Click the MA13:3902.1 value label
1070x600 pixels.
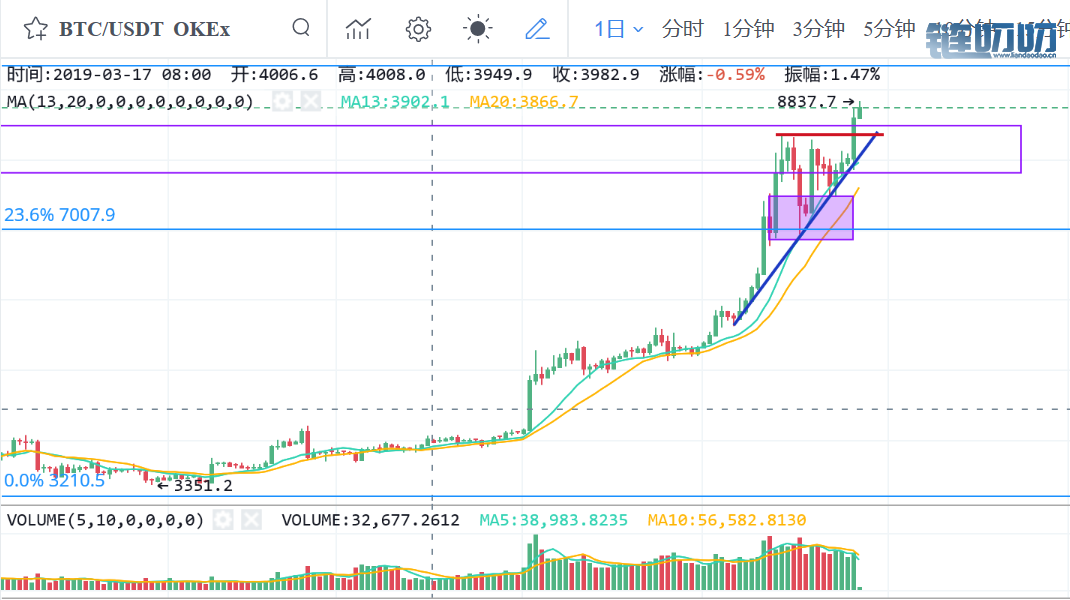(x=394, y=102)
